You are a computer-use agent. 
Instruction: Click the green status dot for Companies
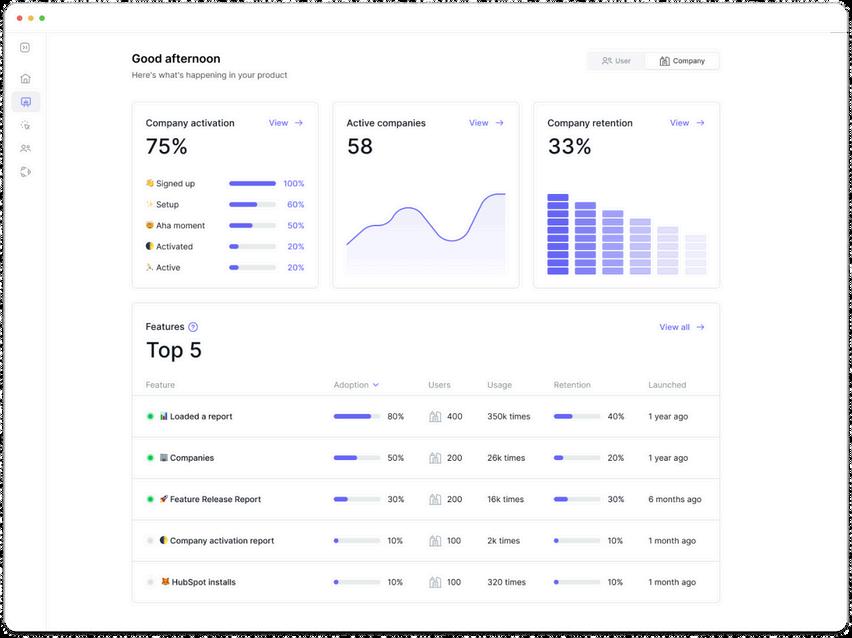point(151,458)
